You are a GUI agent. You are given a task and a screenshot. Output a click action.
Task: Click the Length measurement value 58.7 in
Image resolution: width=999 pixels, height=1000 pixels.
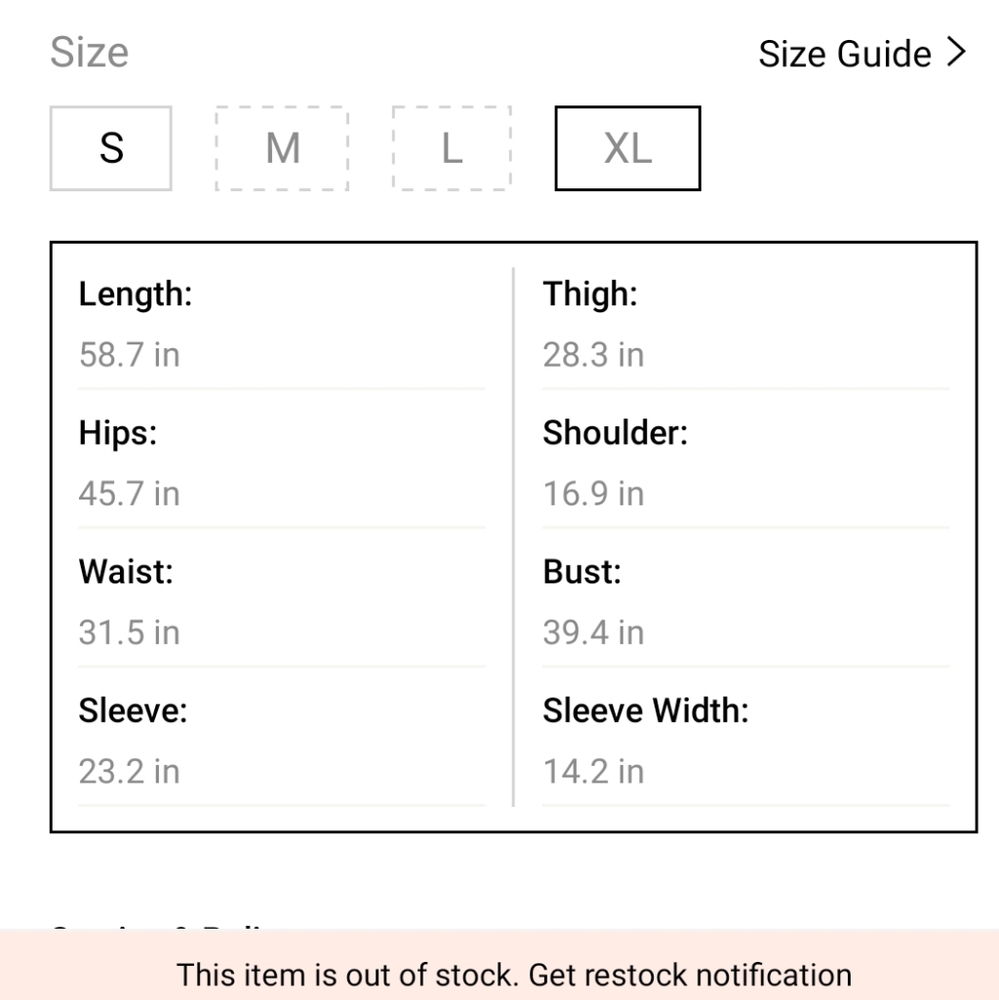[x=130, y=355]
